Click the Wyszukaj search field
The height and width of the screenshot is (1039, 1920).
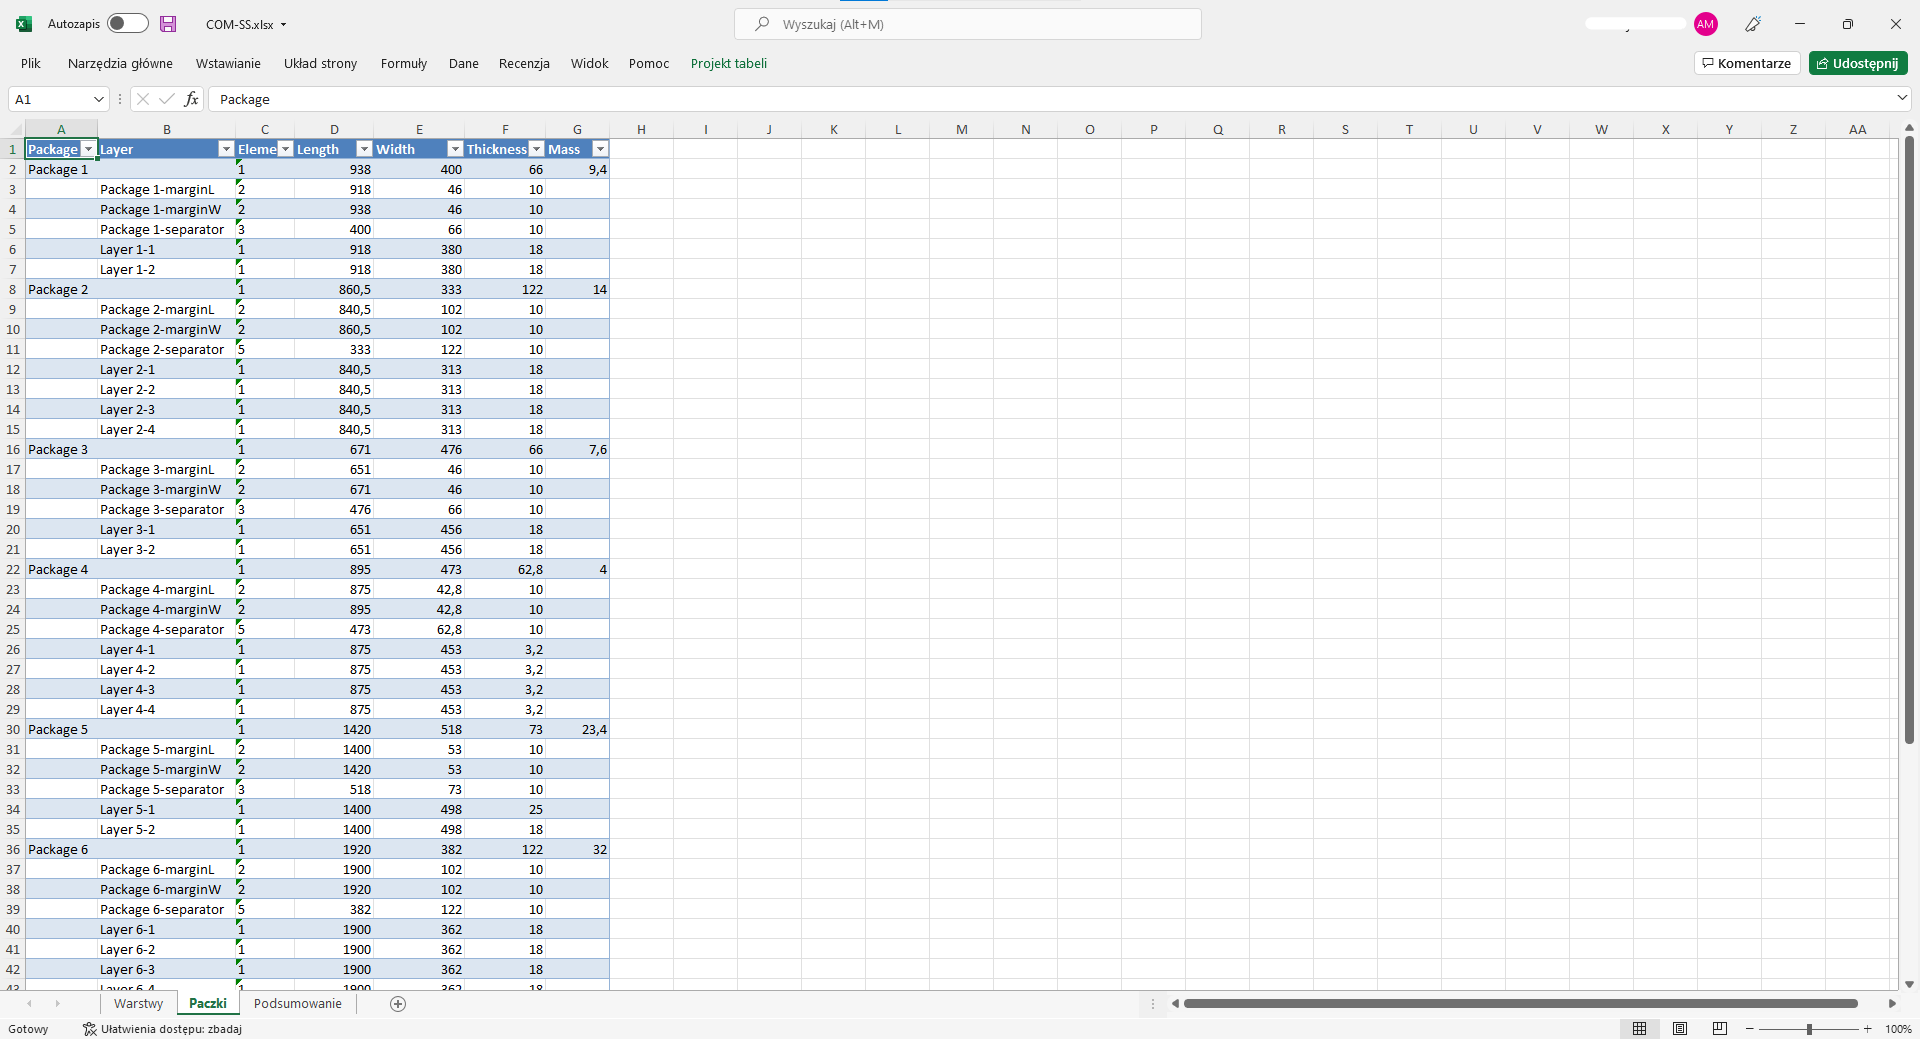click(x=968, y=24)
